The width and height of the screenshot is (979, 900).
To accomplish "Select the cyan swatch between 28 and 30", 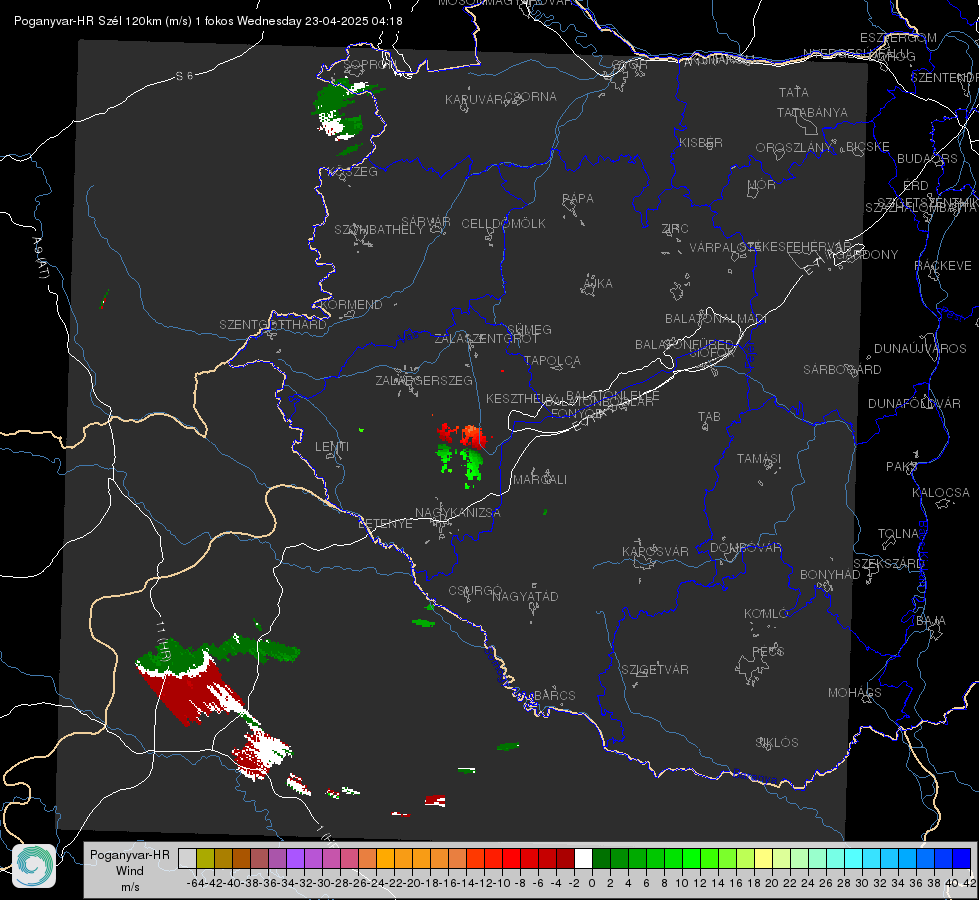I will (x=854, y=858).
